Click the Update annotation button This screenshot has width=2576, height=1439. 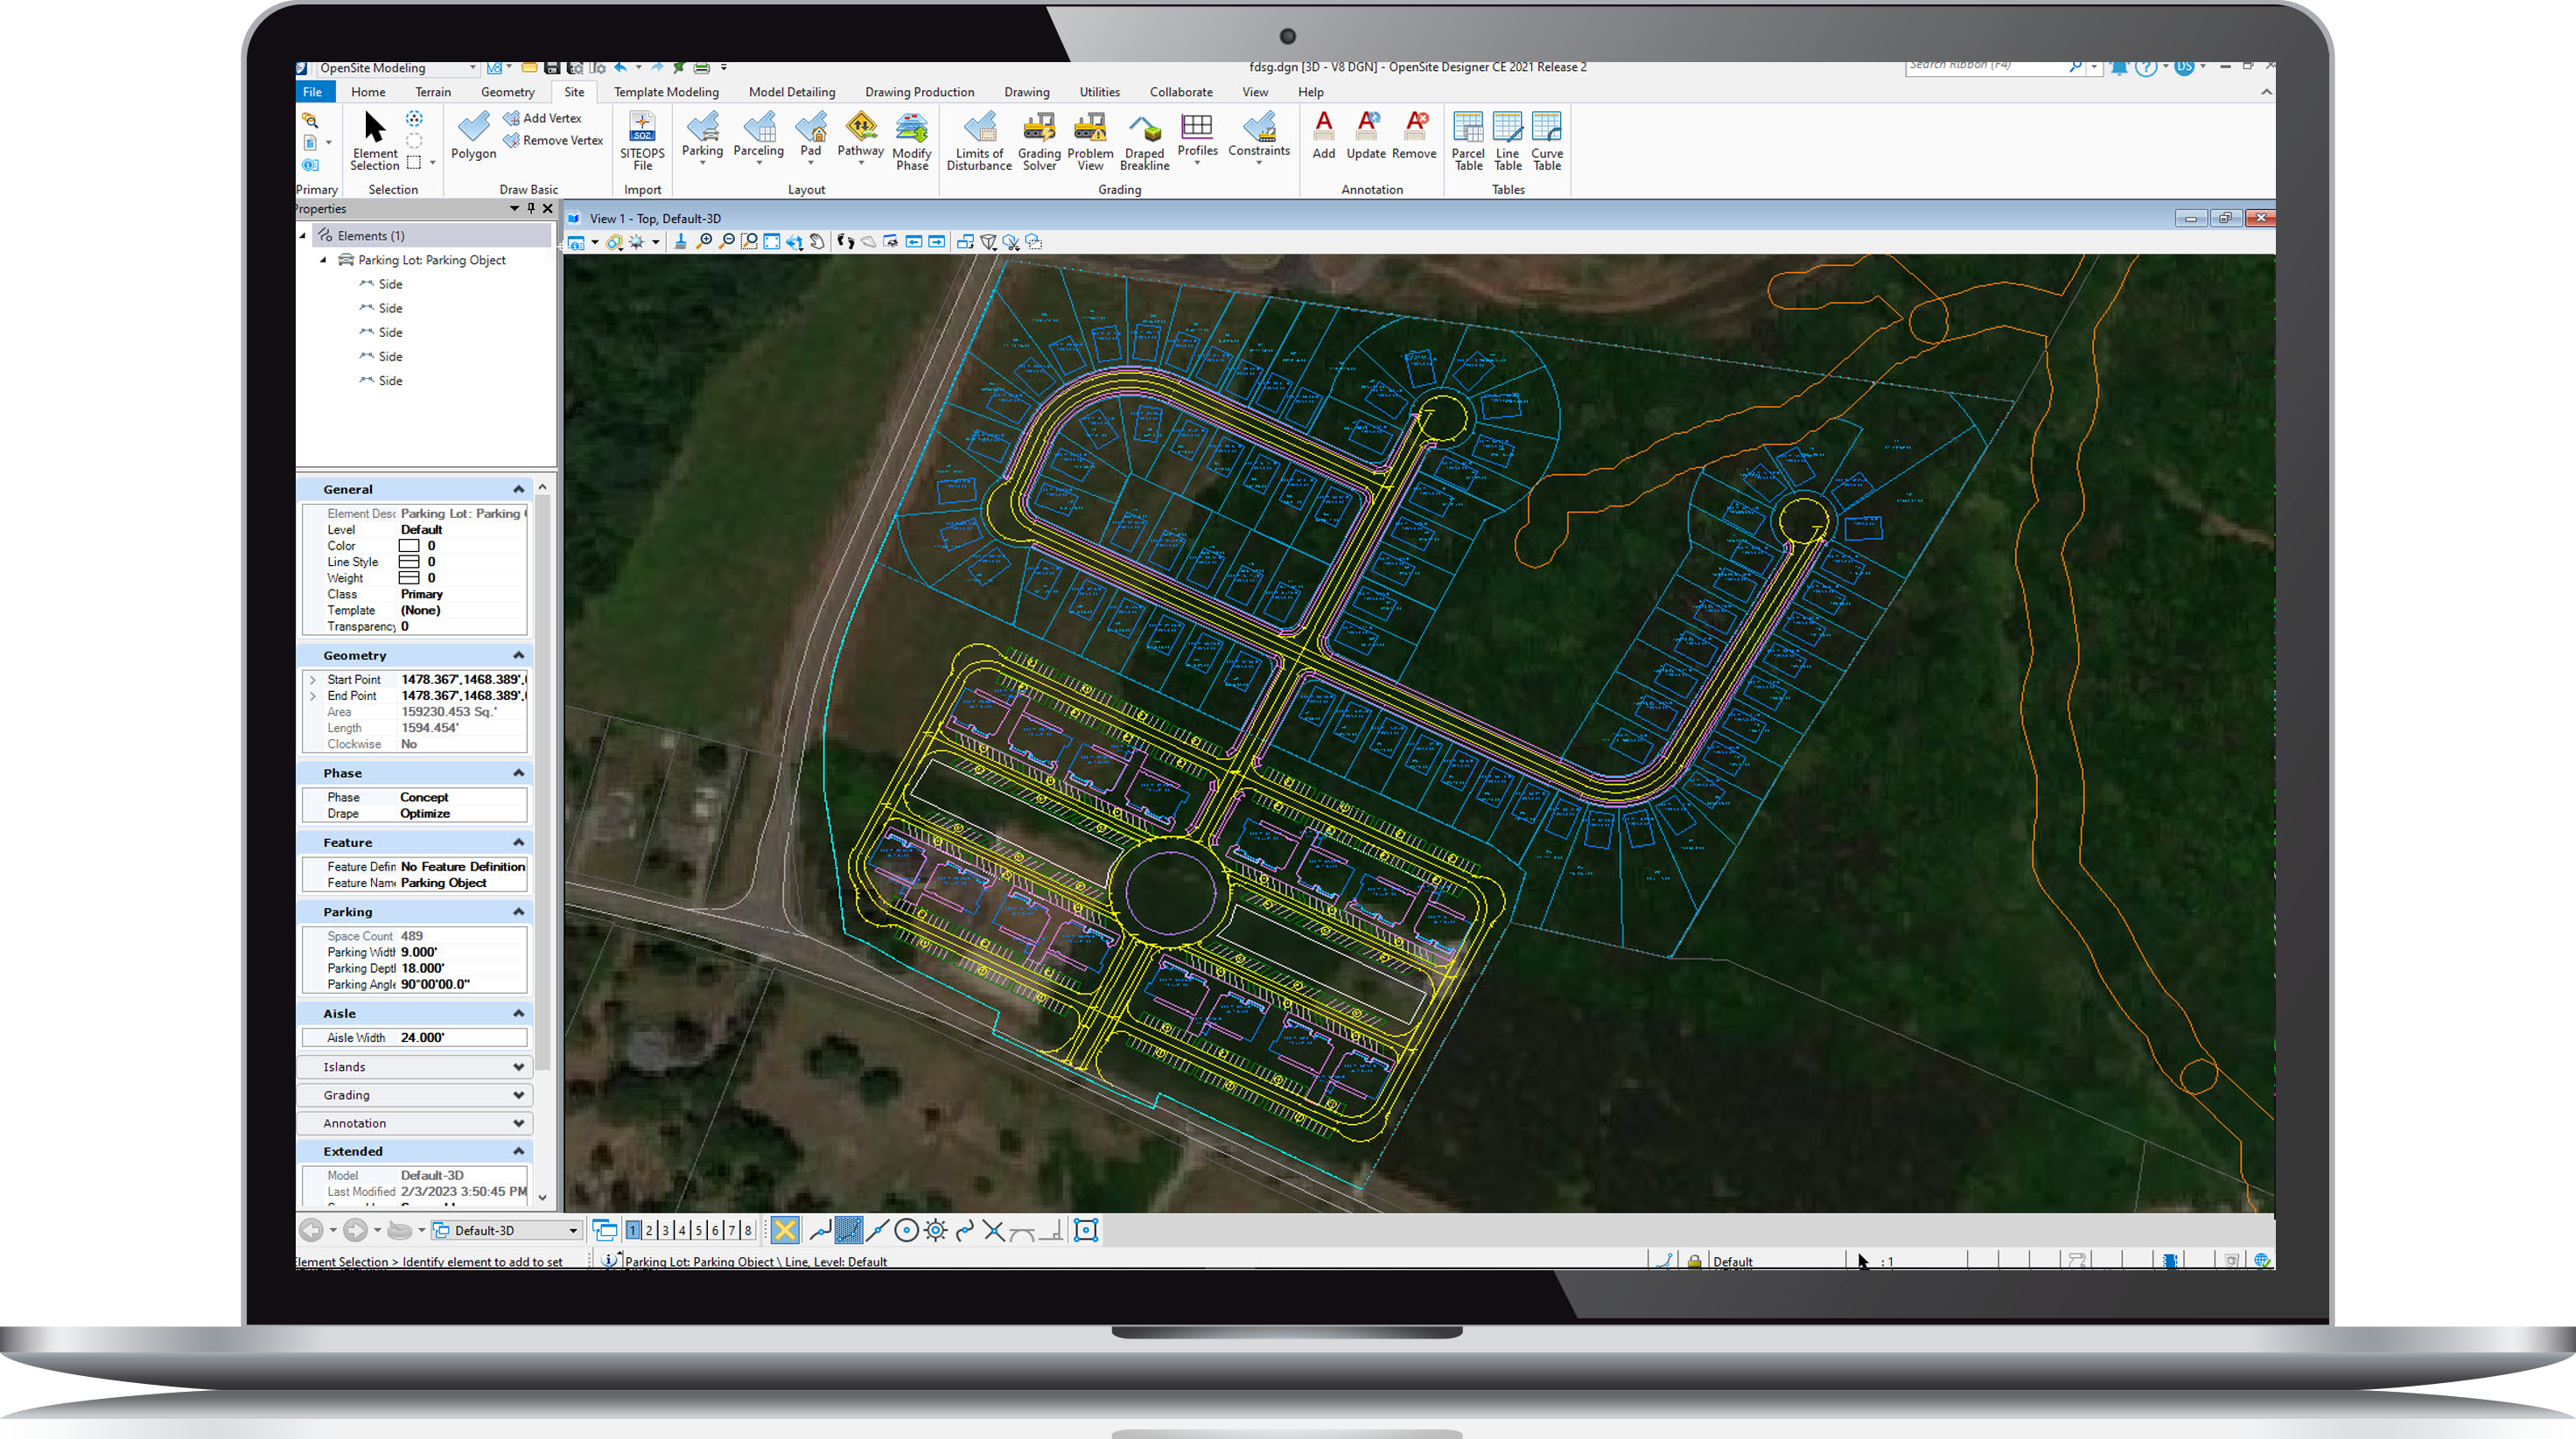tap(1366, 138)
